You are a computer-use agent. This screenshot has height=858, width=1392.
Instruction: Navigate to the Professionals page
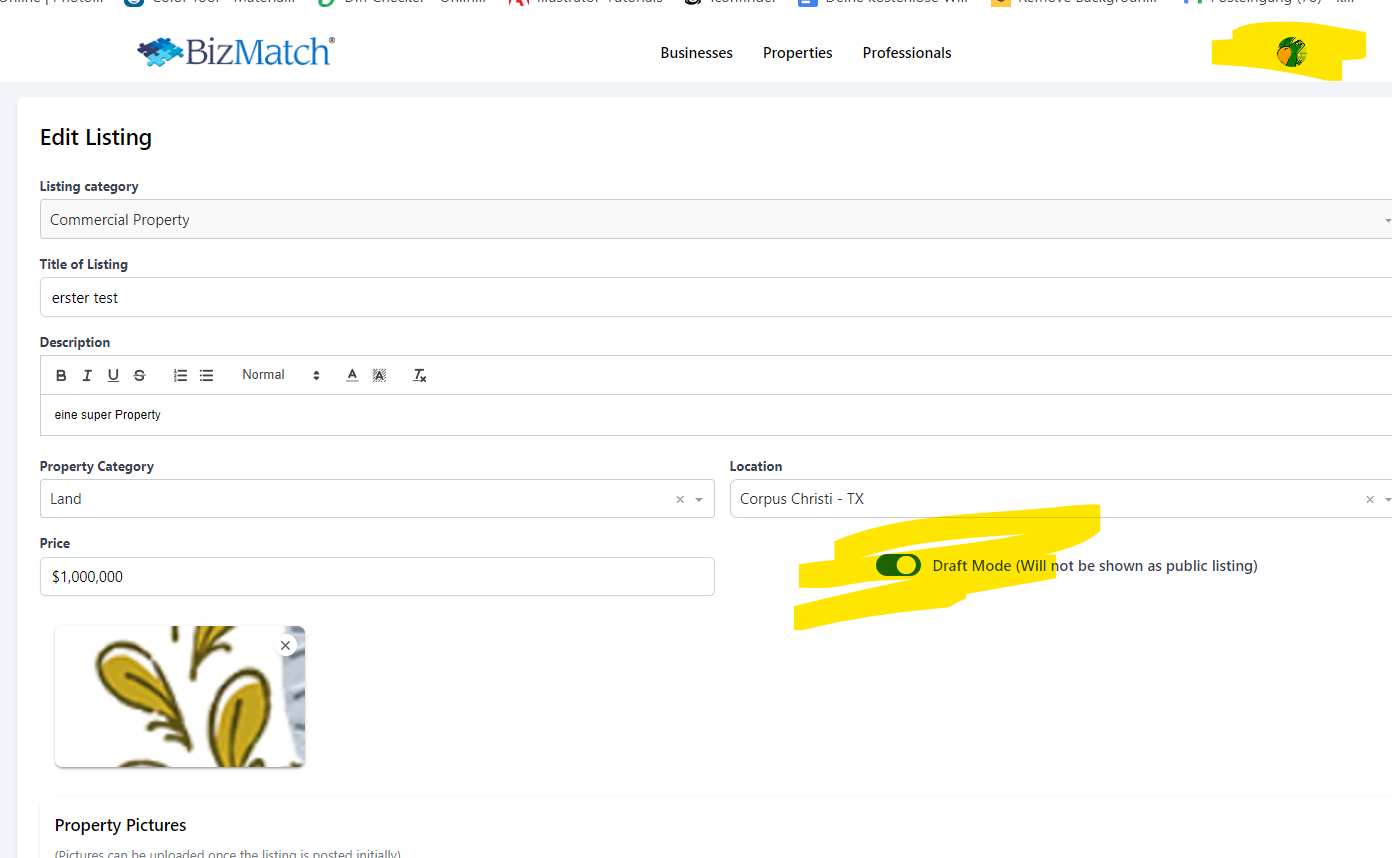(906, 53)
